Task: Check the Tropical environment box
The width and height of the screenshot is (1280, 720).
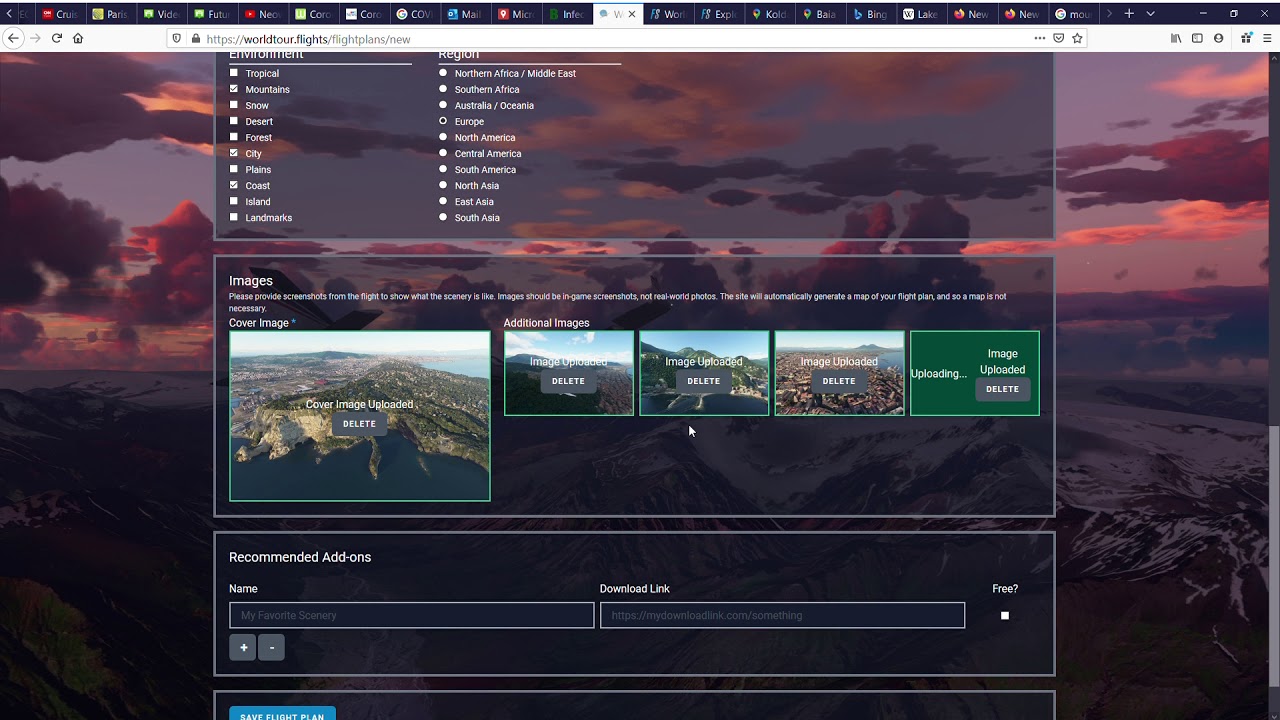Action: click(234, 73)
